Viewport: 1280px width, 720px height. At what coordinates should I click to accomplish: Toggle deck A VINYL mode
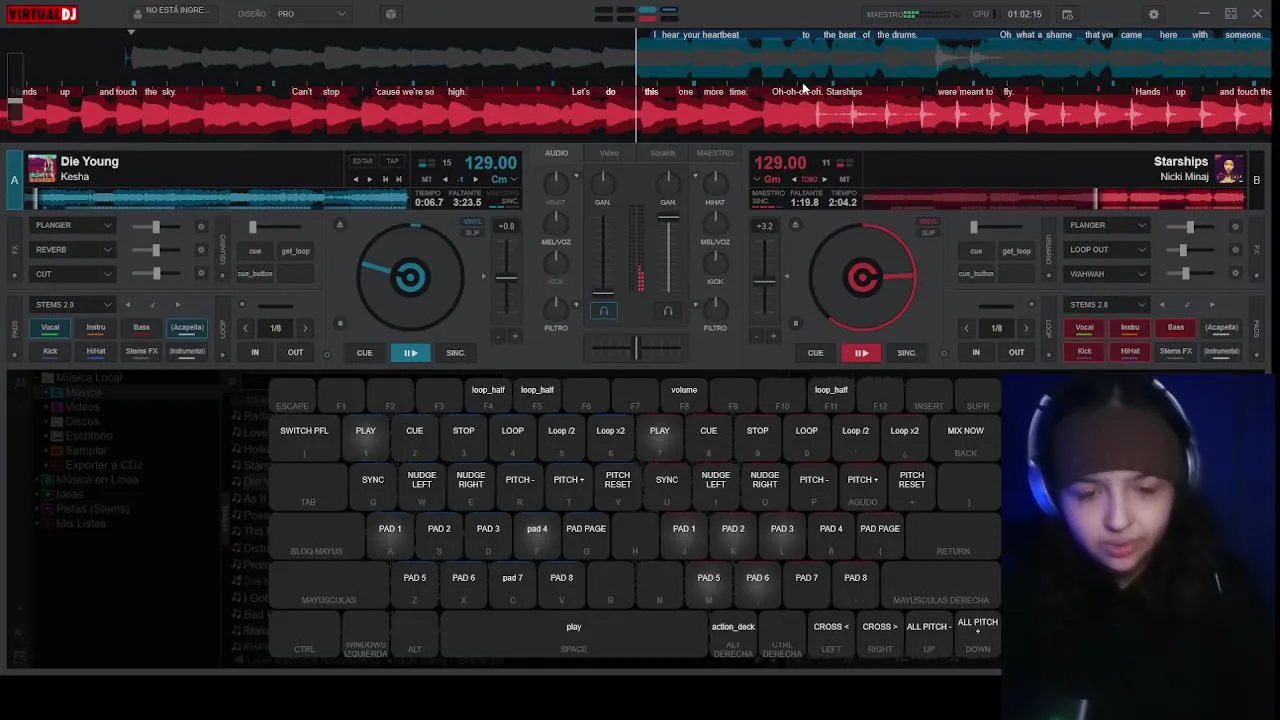tap(473, 222)
